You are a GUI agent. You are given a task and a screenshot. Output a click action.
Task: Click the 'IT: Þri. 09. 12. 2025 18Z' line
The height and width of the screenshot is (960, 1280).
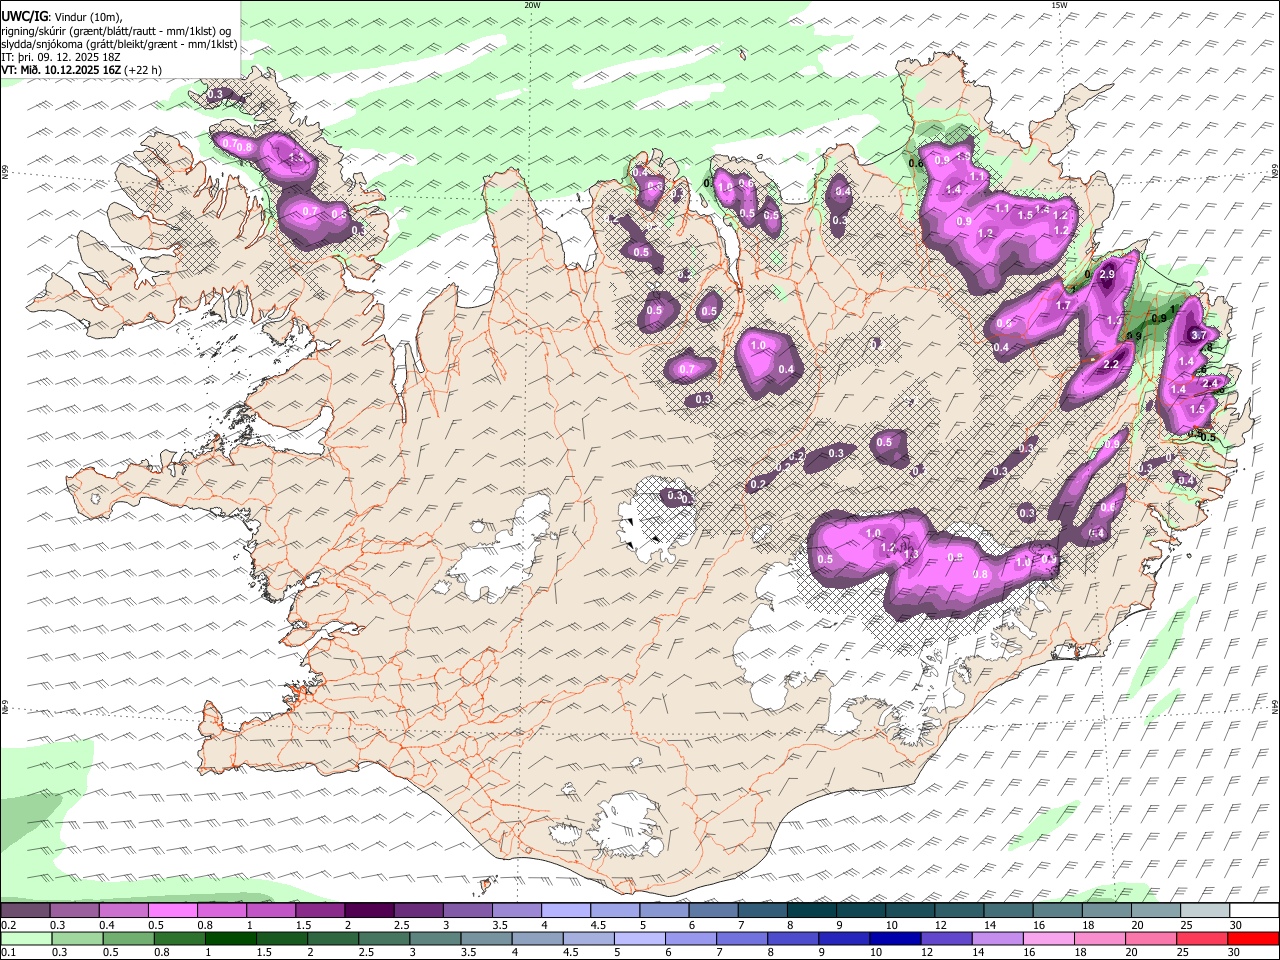(61, 57)
